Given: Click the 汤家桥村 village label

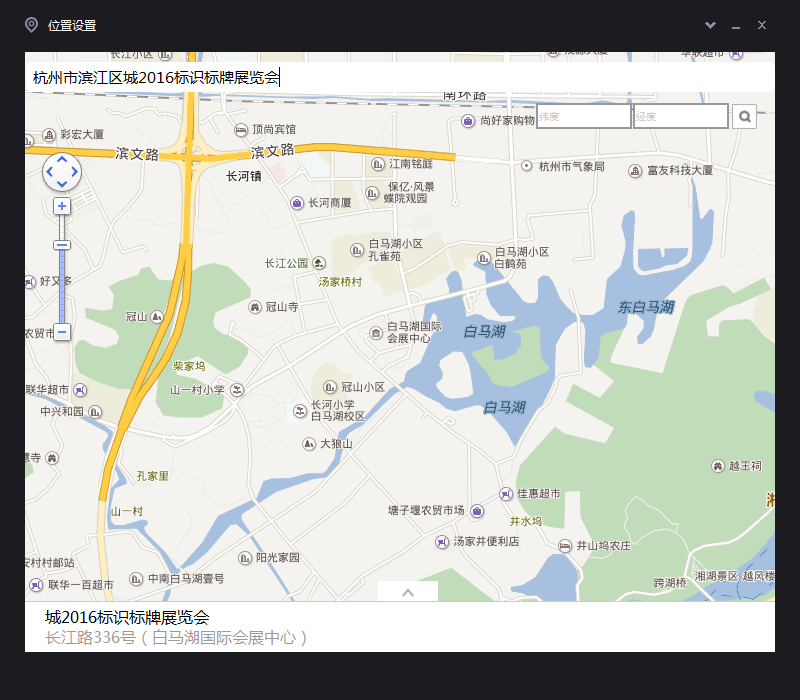Looking at the screenshot, I should click(x=340, y=282).
